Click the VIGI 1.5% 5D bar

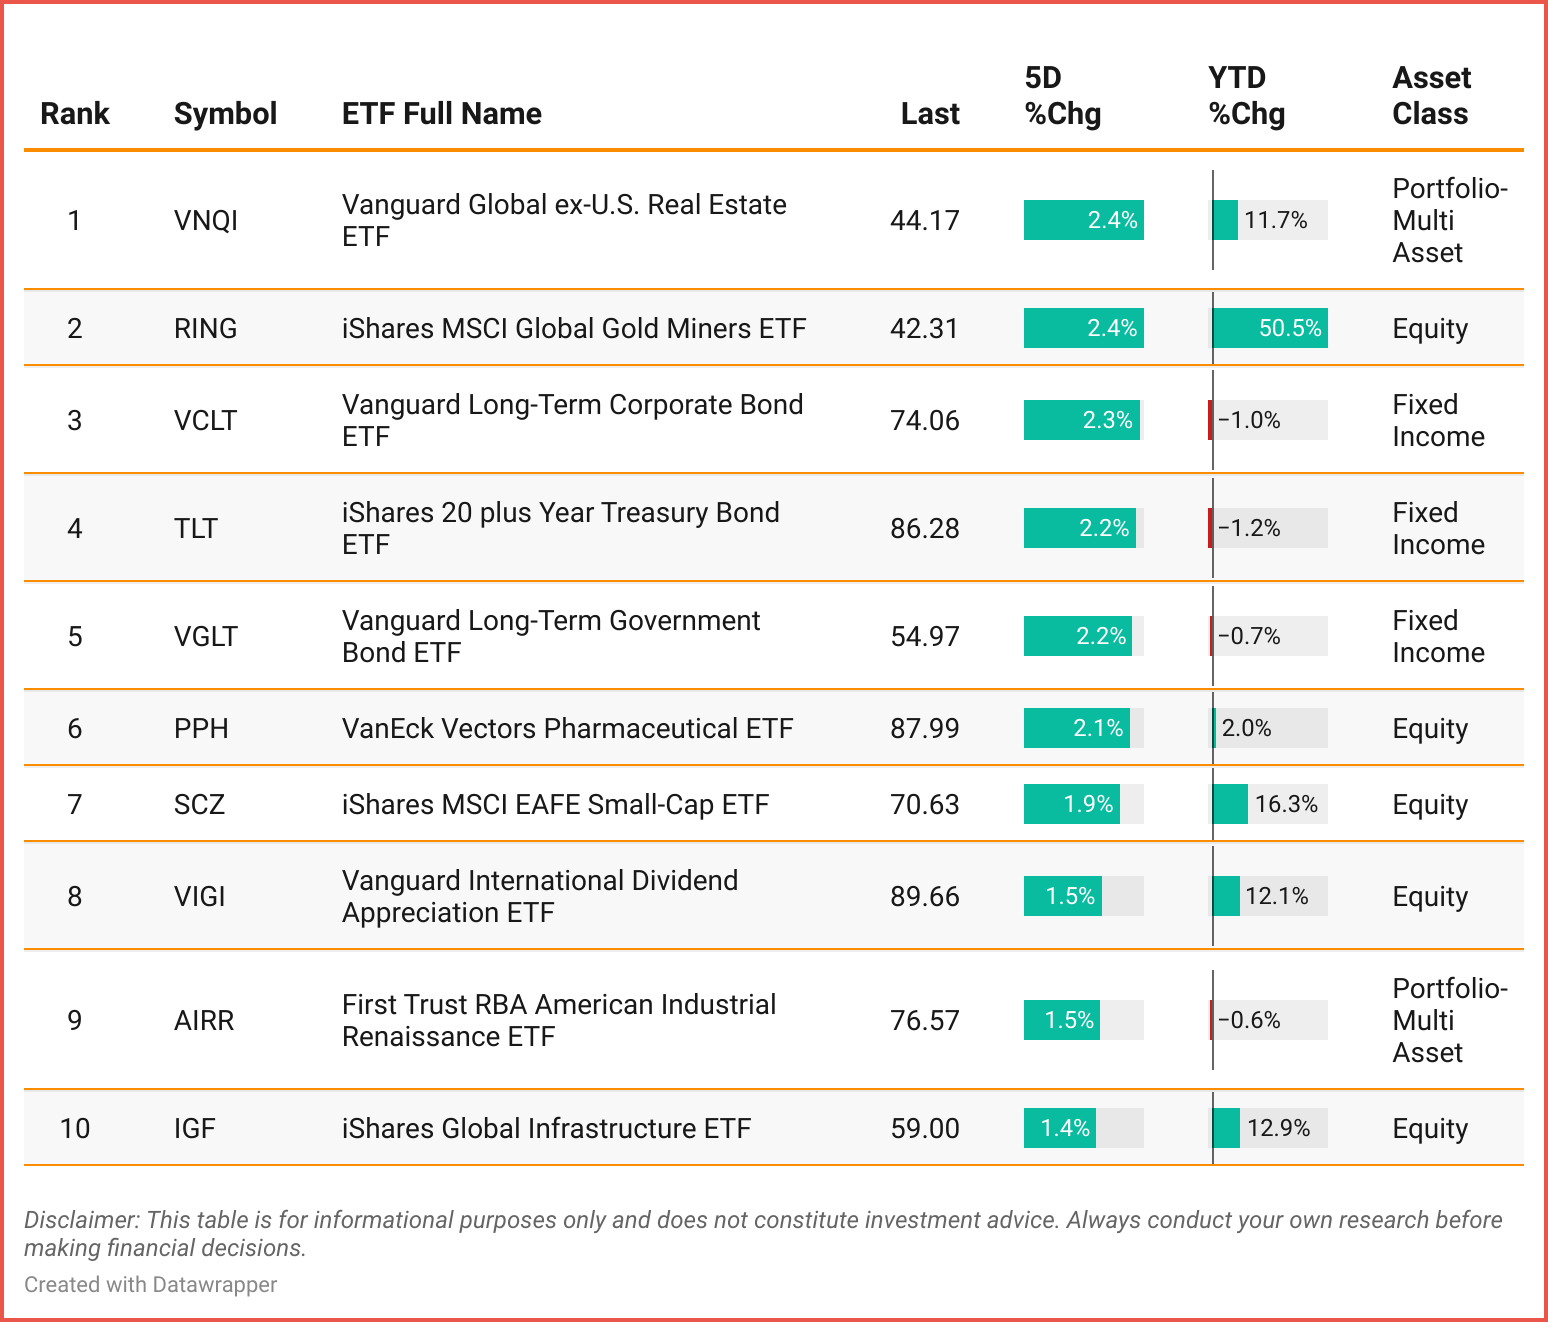[x=1063, y=896]
